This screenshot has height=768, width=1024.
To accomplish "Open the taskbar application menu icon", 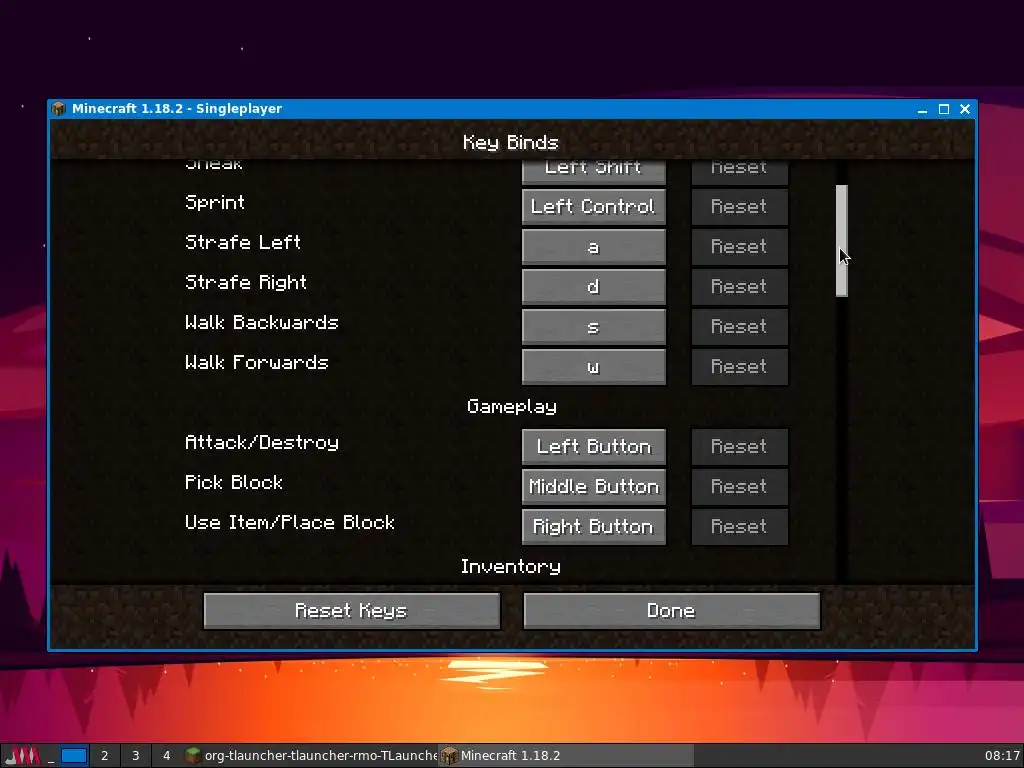I will [x=23, y=756].
